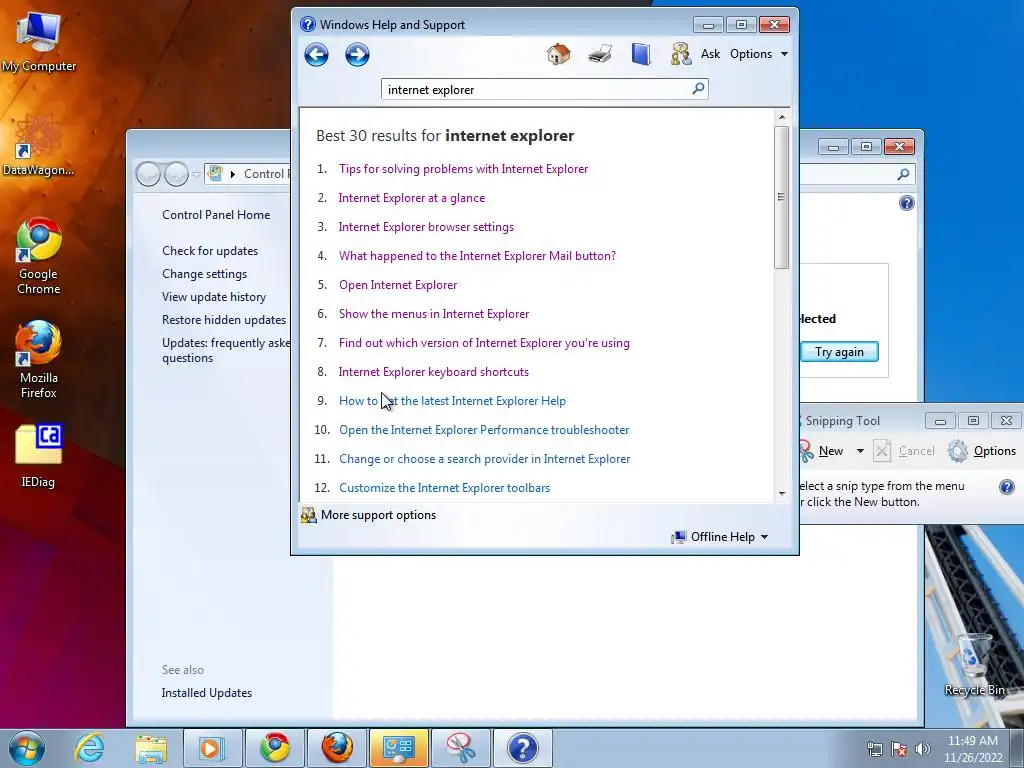Open Windows Explorer from the taskbar
Viewport: 1024px width, 768px height.
pos(151,748)
